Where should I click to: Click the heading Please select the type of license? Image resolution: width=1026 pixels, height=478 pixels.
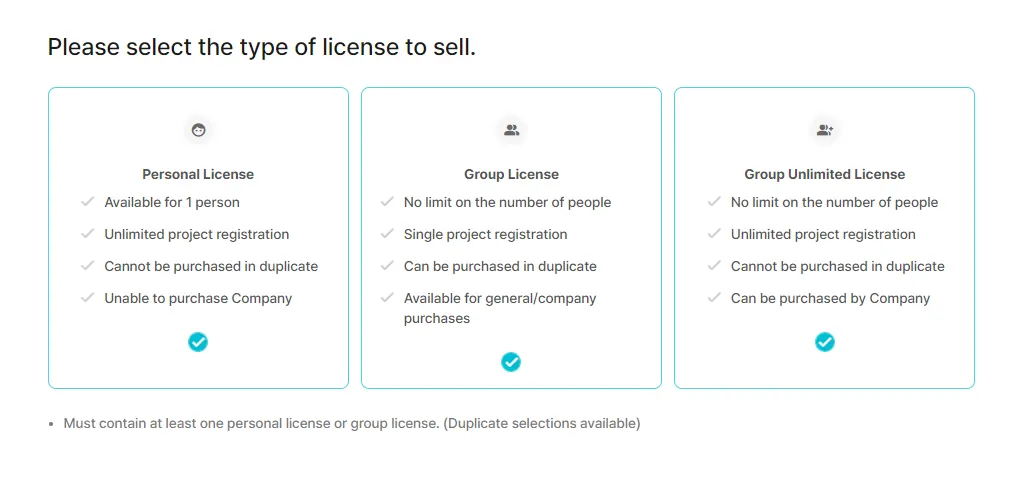tap(262, 48)
